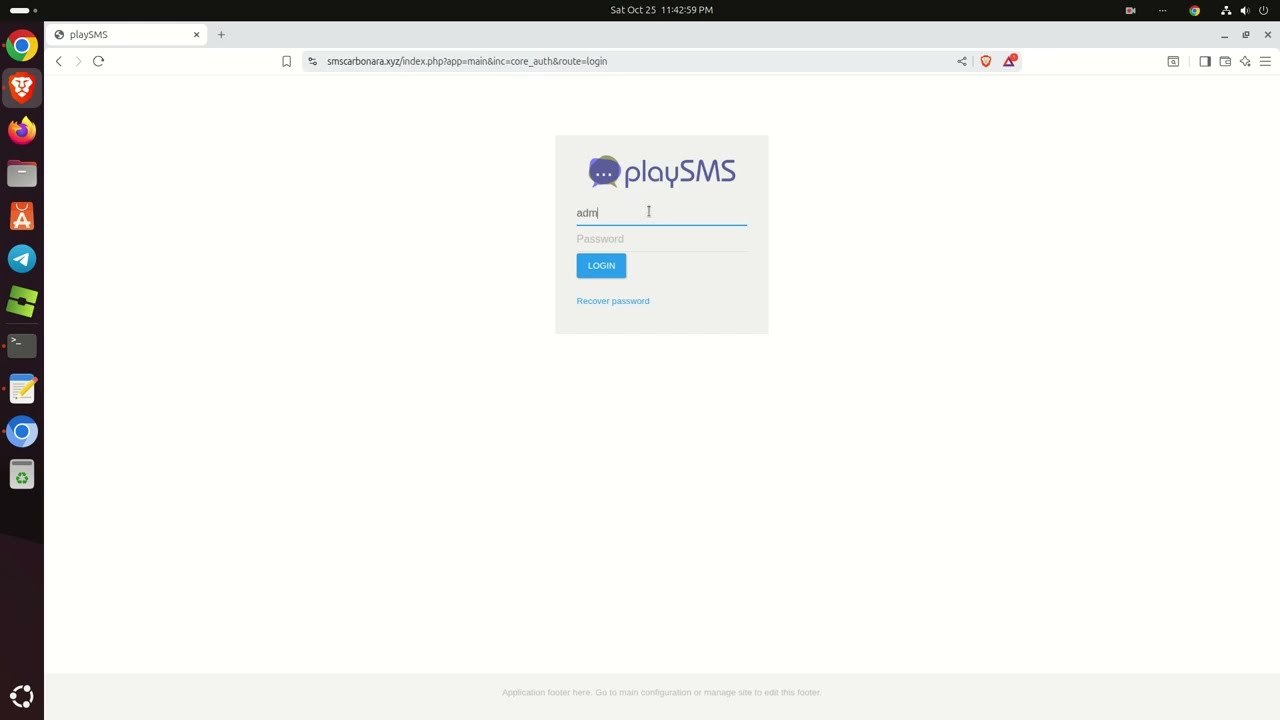Open the browser hamburger menu

(x=1265, y=61)
